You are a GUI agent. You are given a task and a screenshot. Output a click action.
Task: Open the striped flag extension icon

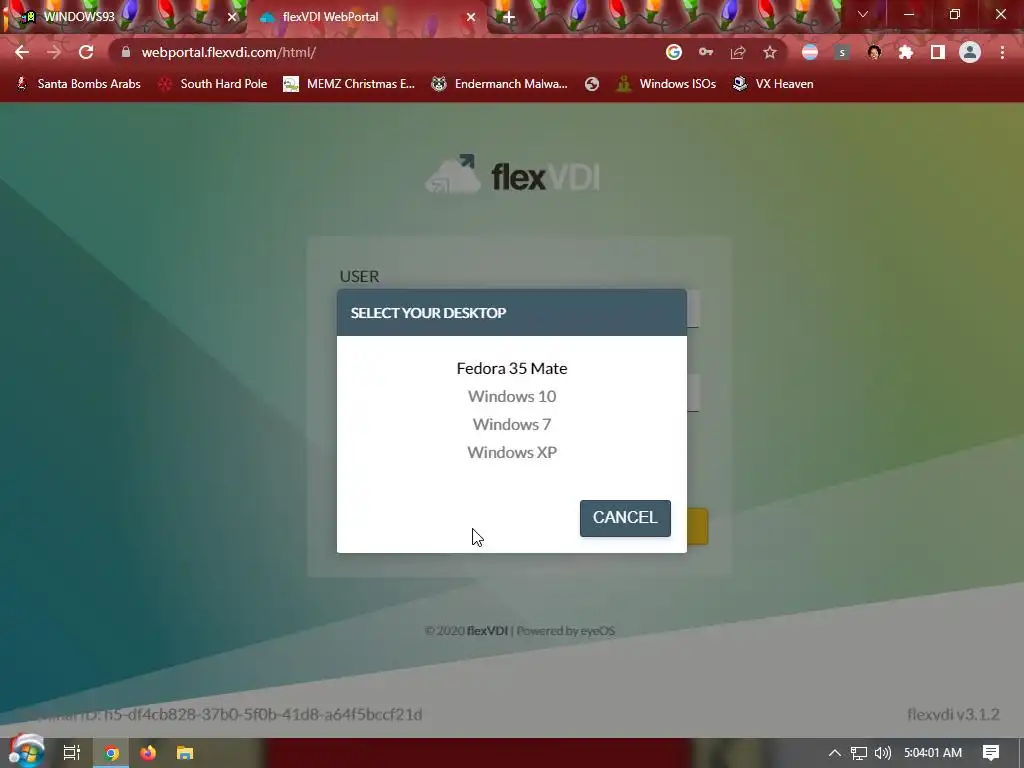pos(810,52)
